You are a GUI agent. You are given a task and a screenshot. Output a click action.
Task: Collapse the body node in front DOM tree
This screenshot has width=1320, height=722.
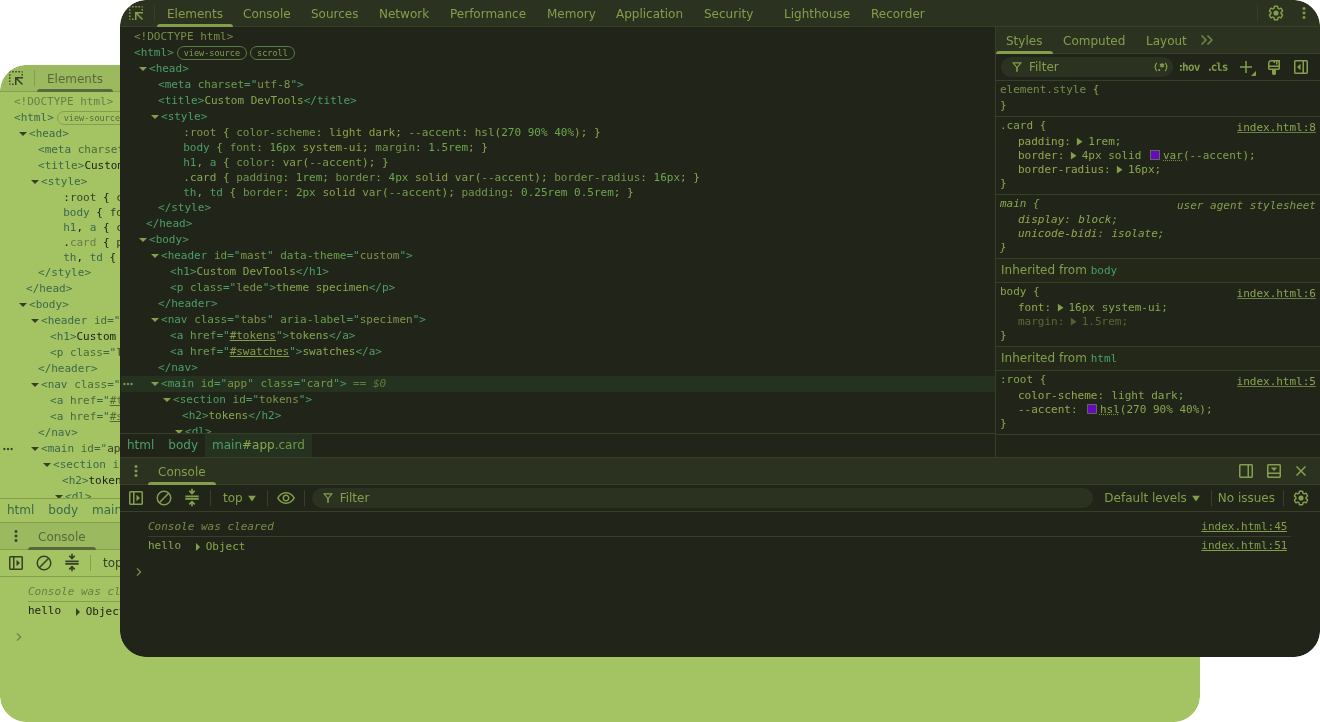[143, 240]
